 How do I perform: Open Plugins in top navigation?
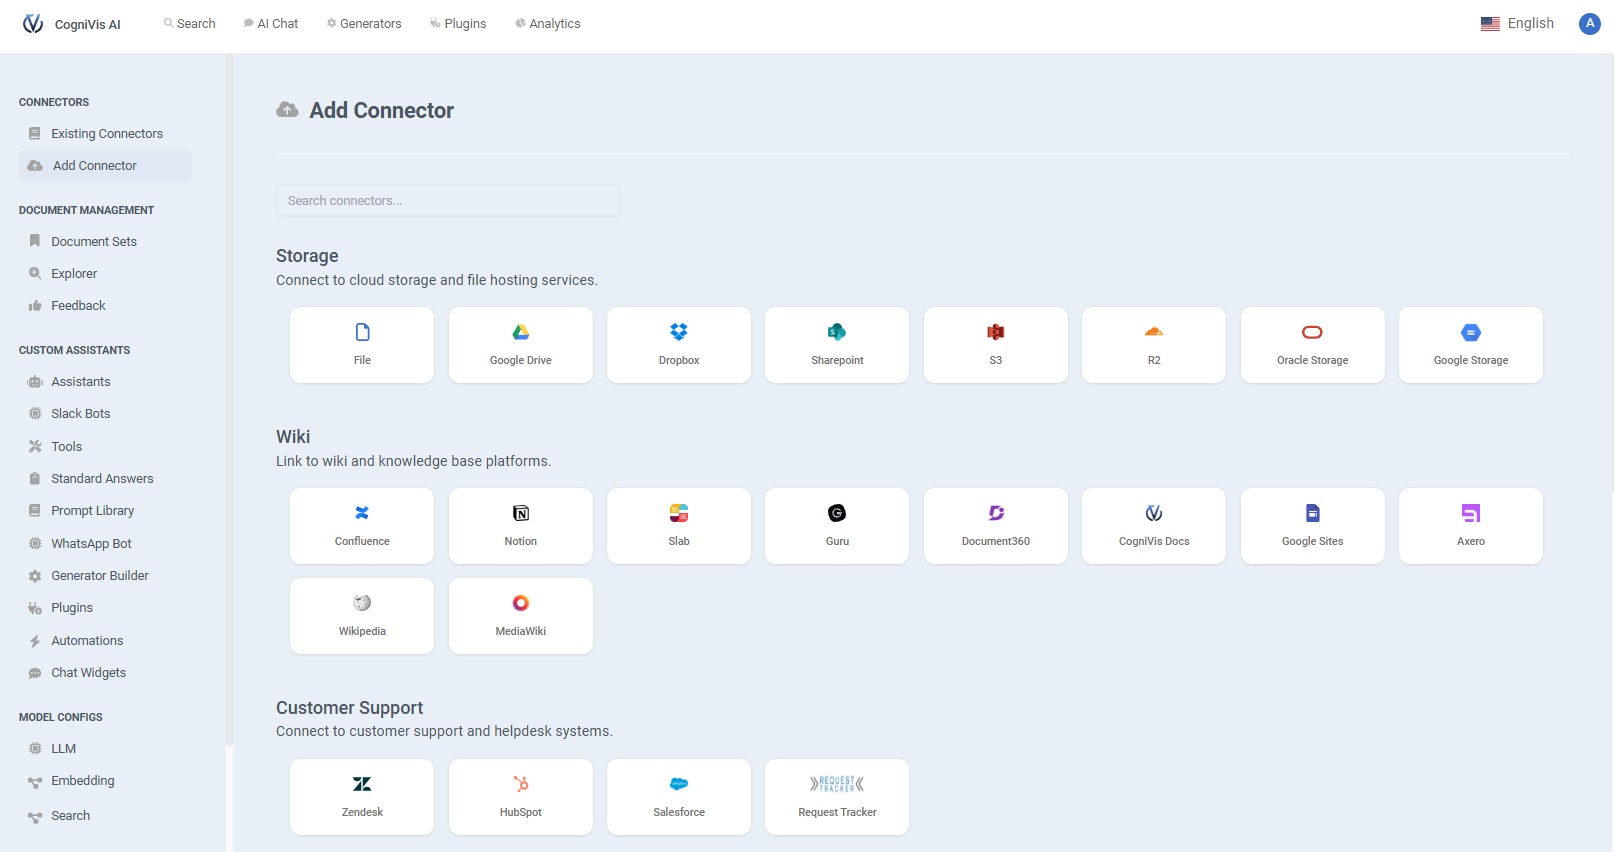pos(458,23)
